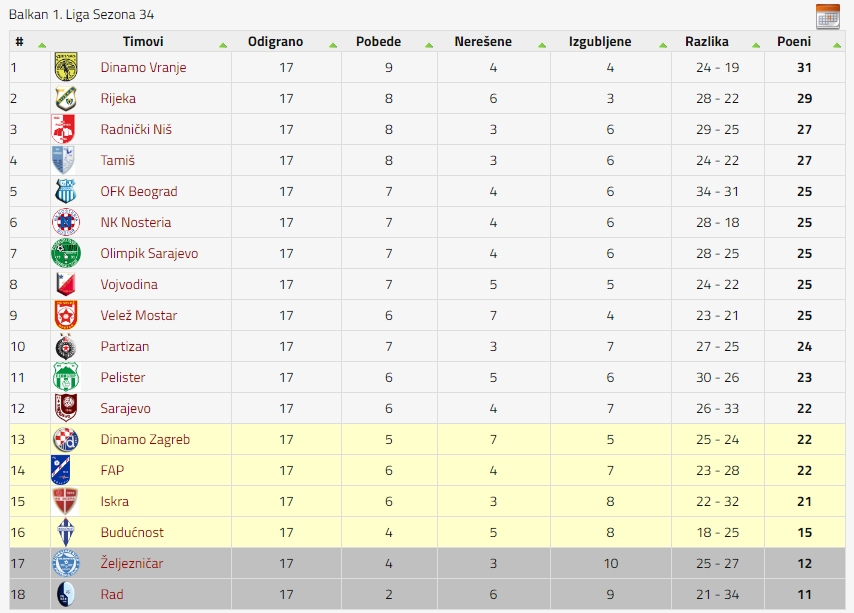Sort by Razlika using its arrow
The image size is (854, 613).
(x=756, y=45)
